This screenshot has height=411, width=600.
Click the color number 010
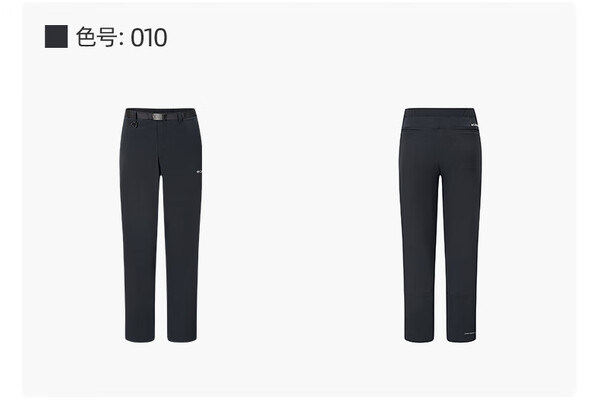tap(149, 38)
